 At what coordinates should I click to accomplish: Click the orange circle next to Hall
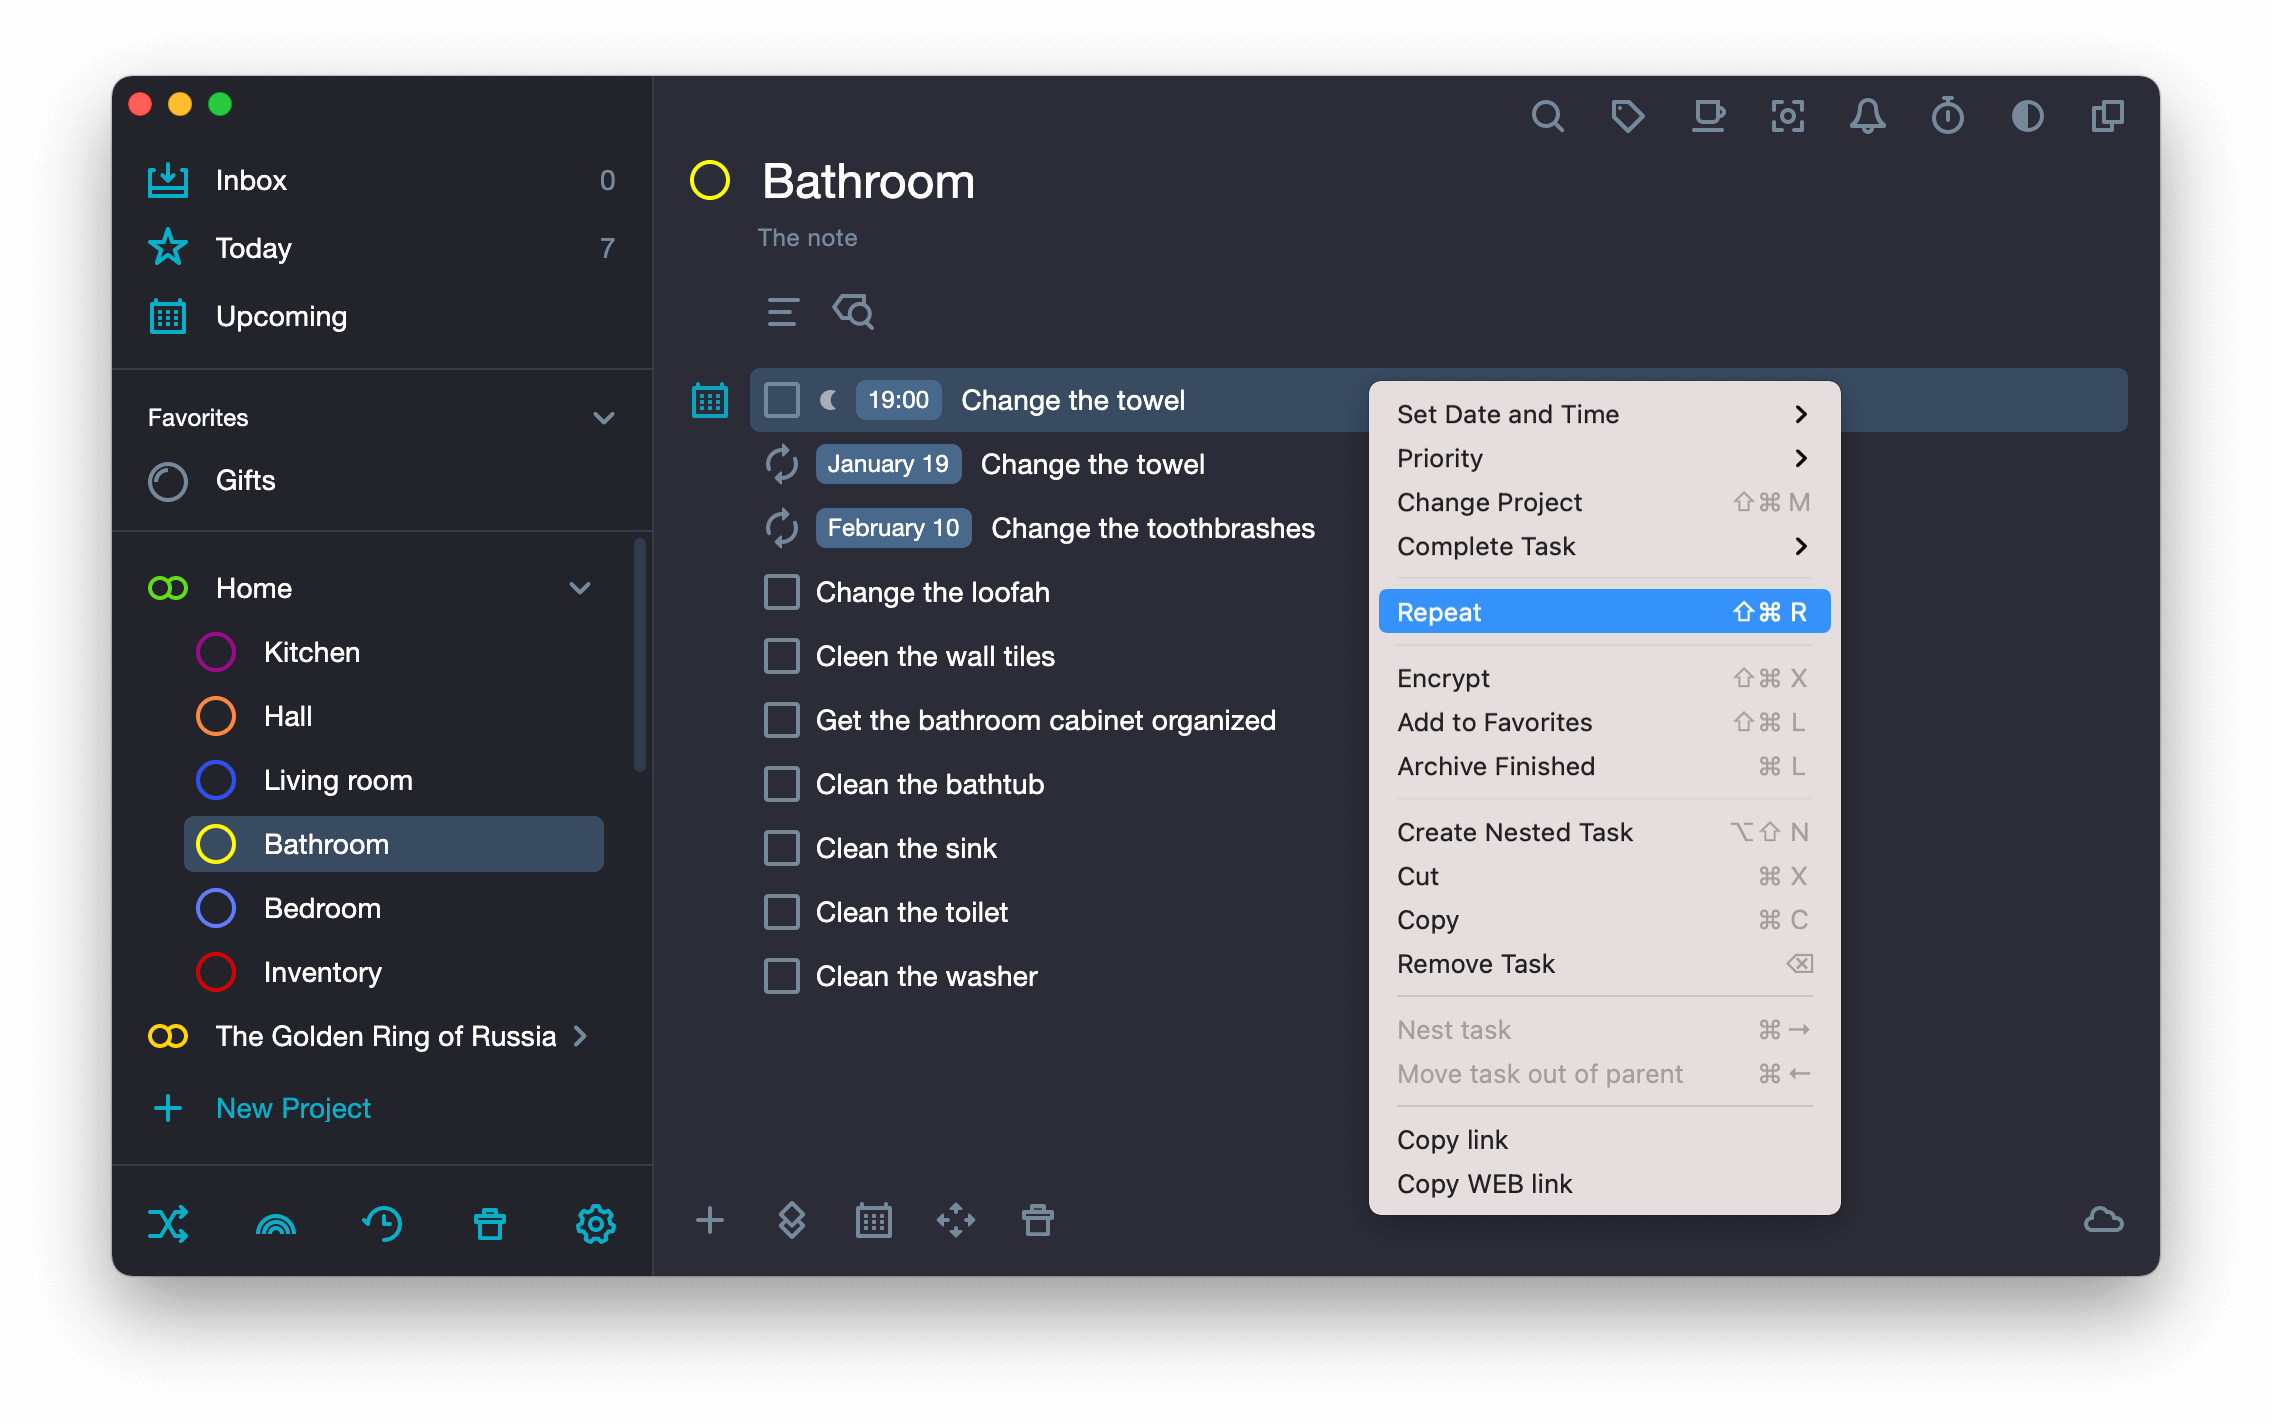click(x=216, y=716)
